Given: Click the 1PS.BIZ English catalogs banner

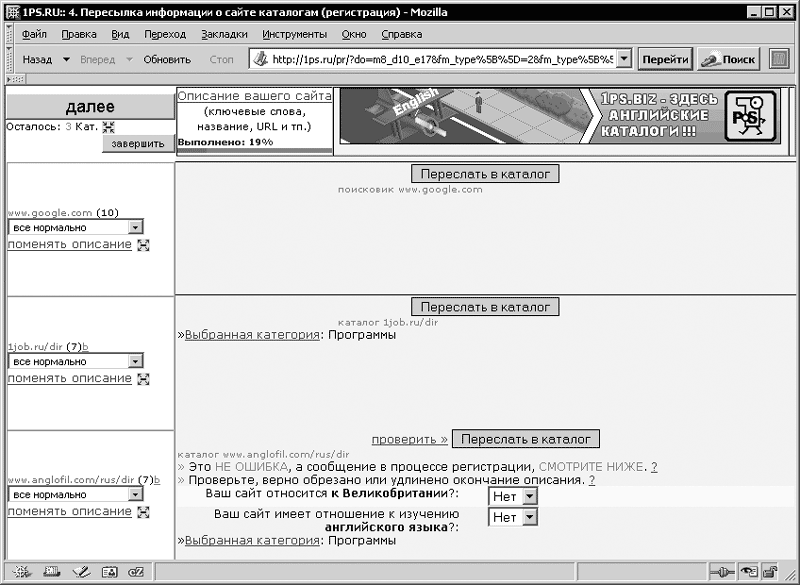Looking at the screenshot, I should point(560,116).
